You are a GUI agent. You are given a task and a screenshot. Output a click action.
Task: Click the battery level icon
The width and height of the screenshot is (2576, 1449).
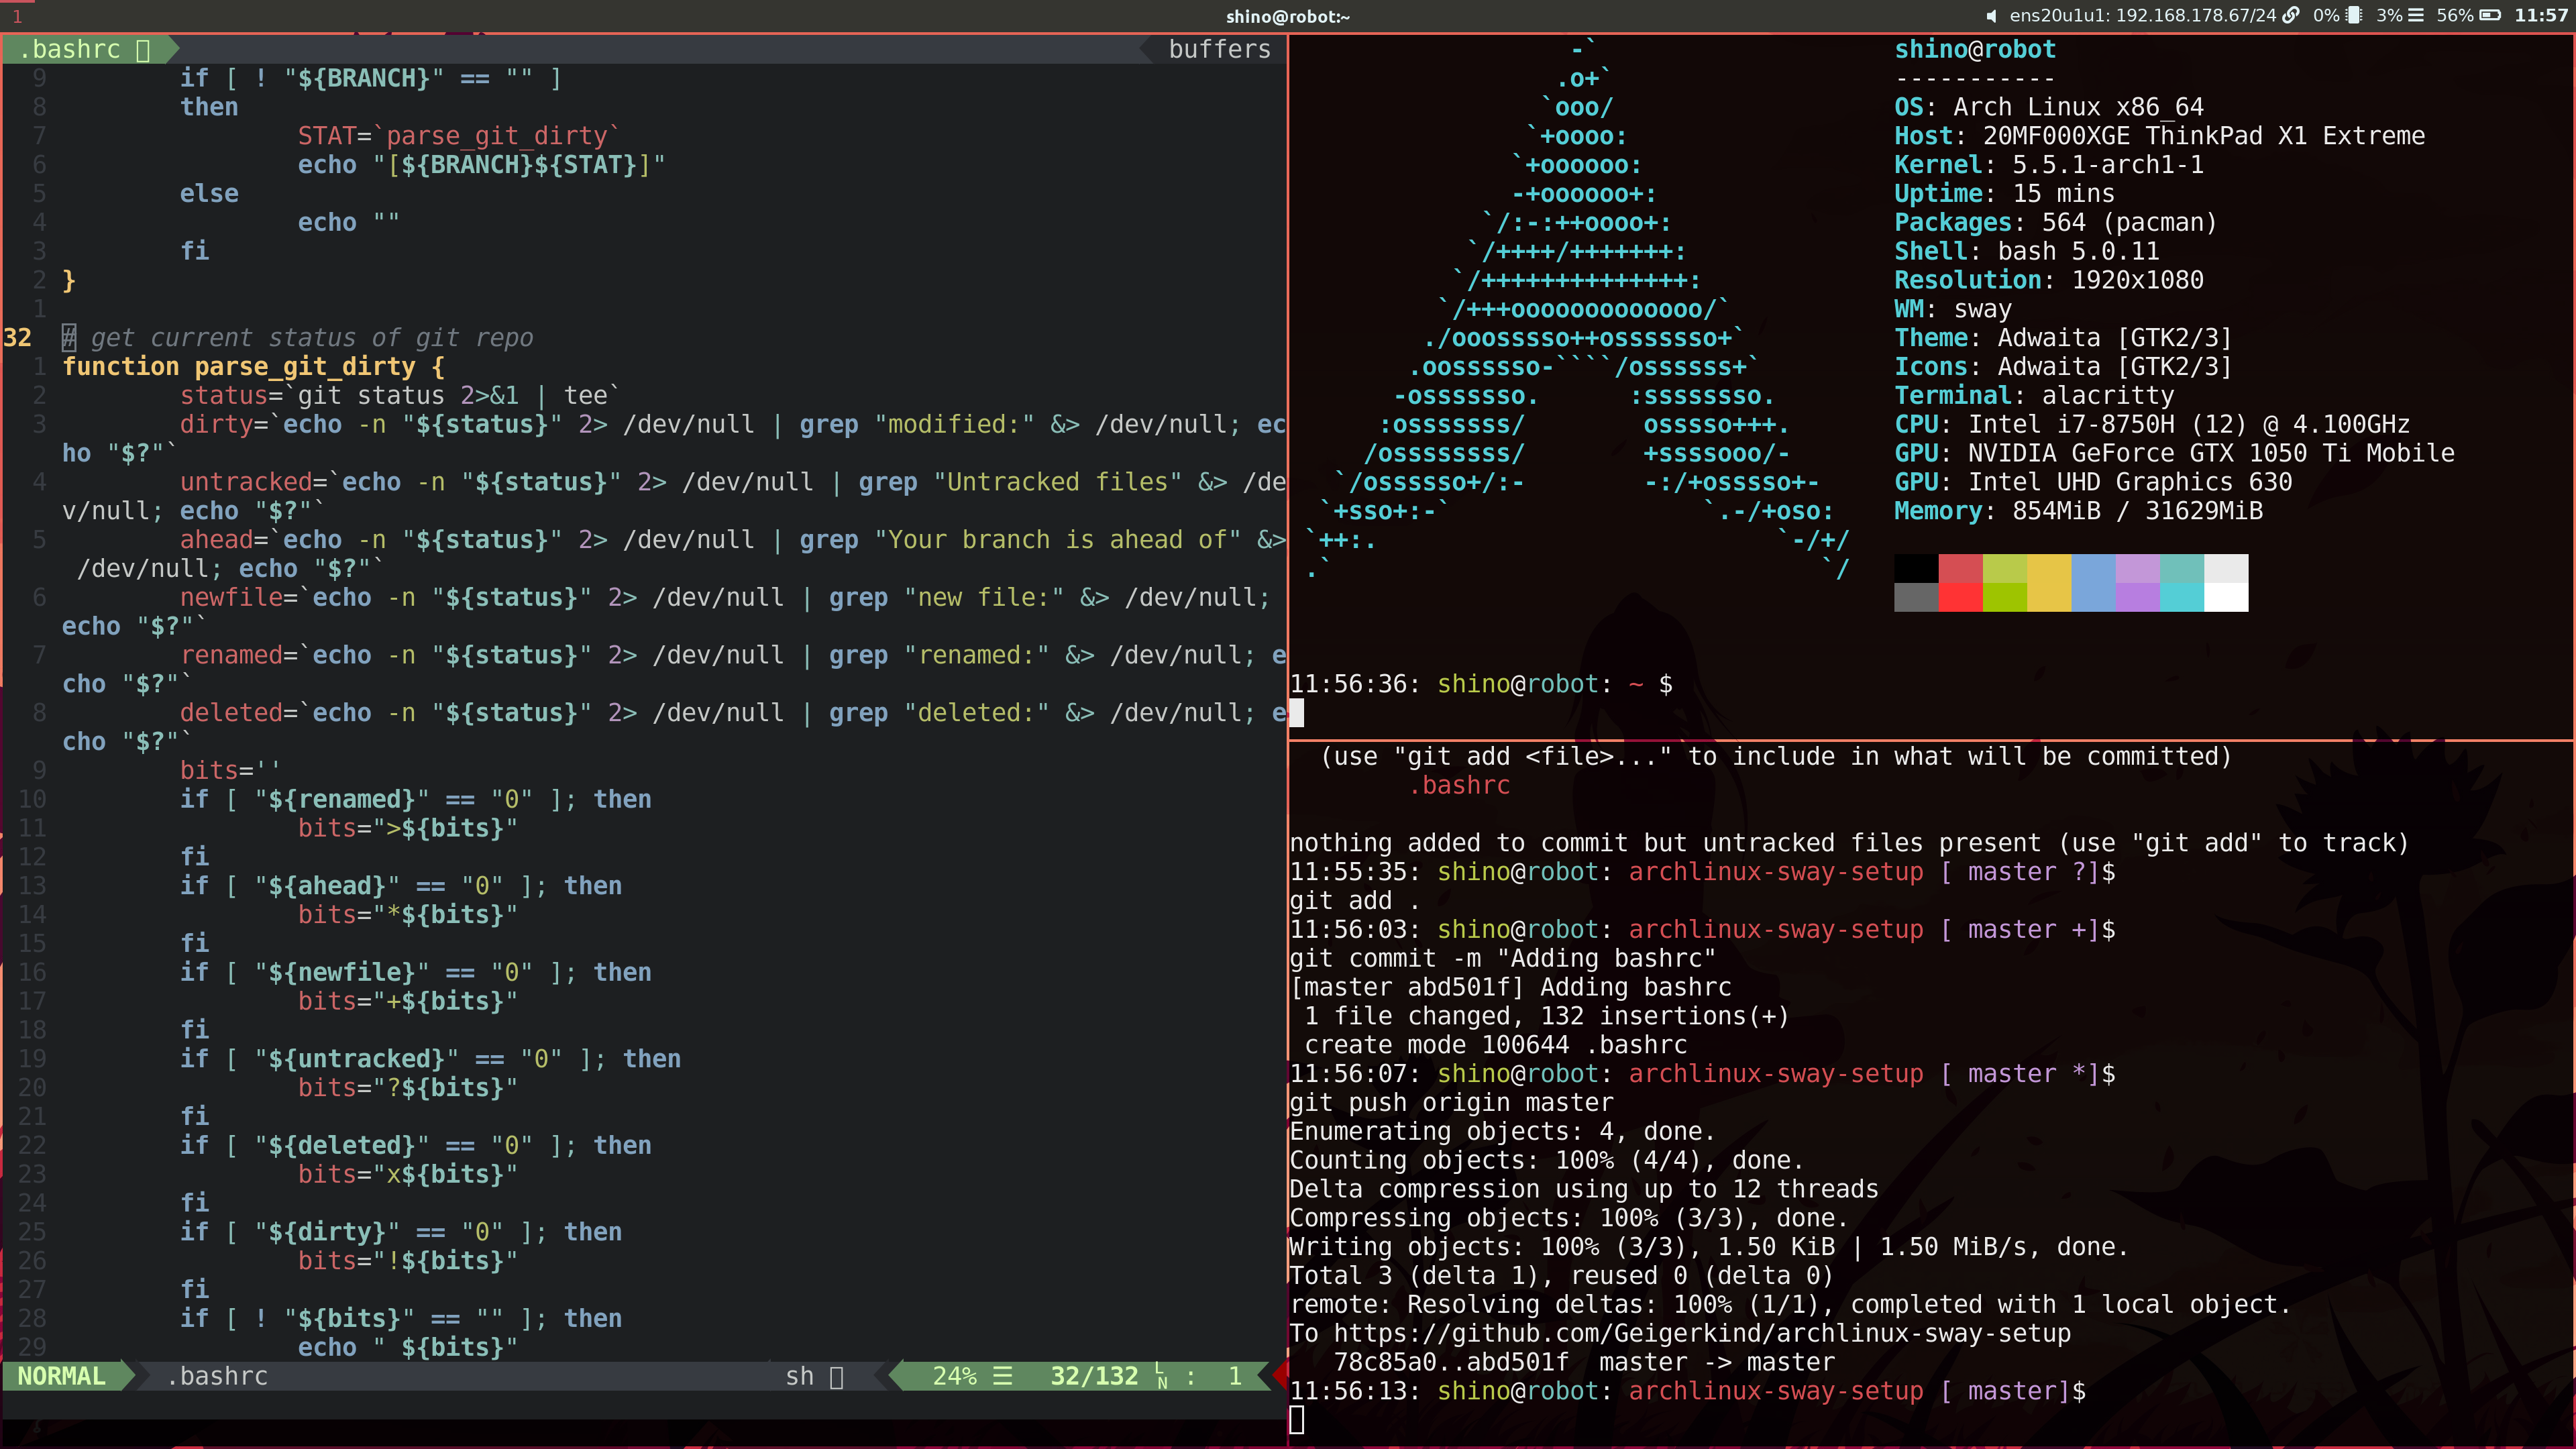(x=2490, y=16)
